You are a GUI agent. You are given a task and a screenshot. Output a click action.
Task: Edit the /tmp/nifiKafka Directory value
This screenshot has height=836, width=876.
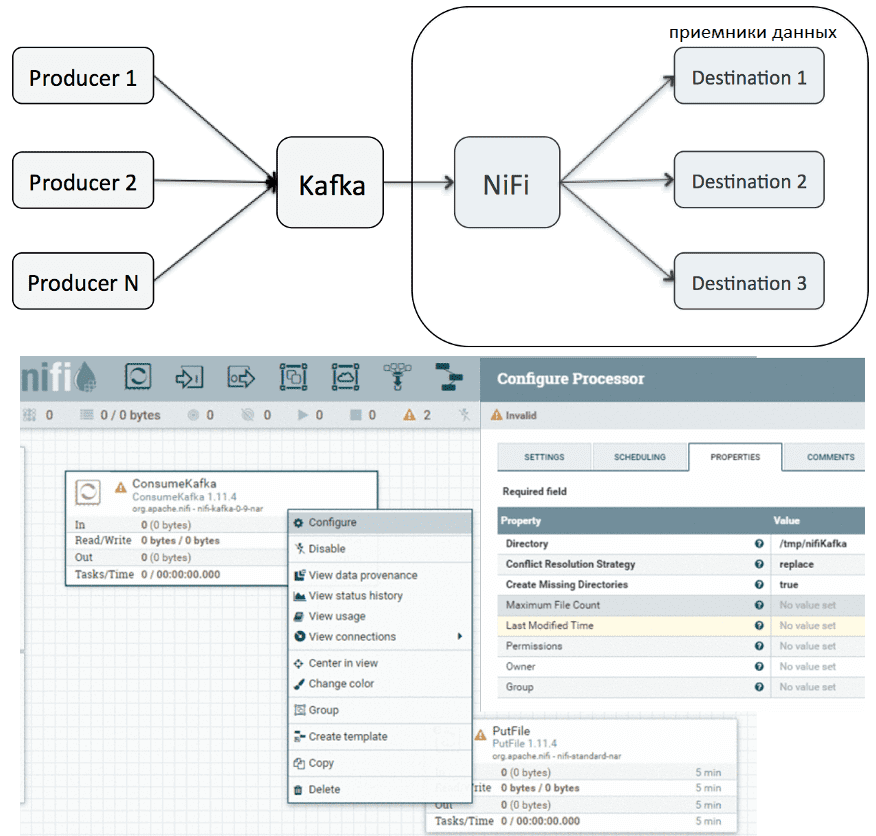tap(812, 543)
